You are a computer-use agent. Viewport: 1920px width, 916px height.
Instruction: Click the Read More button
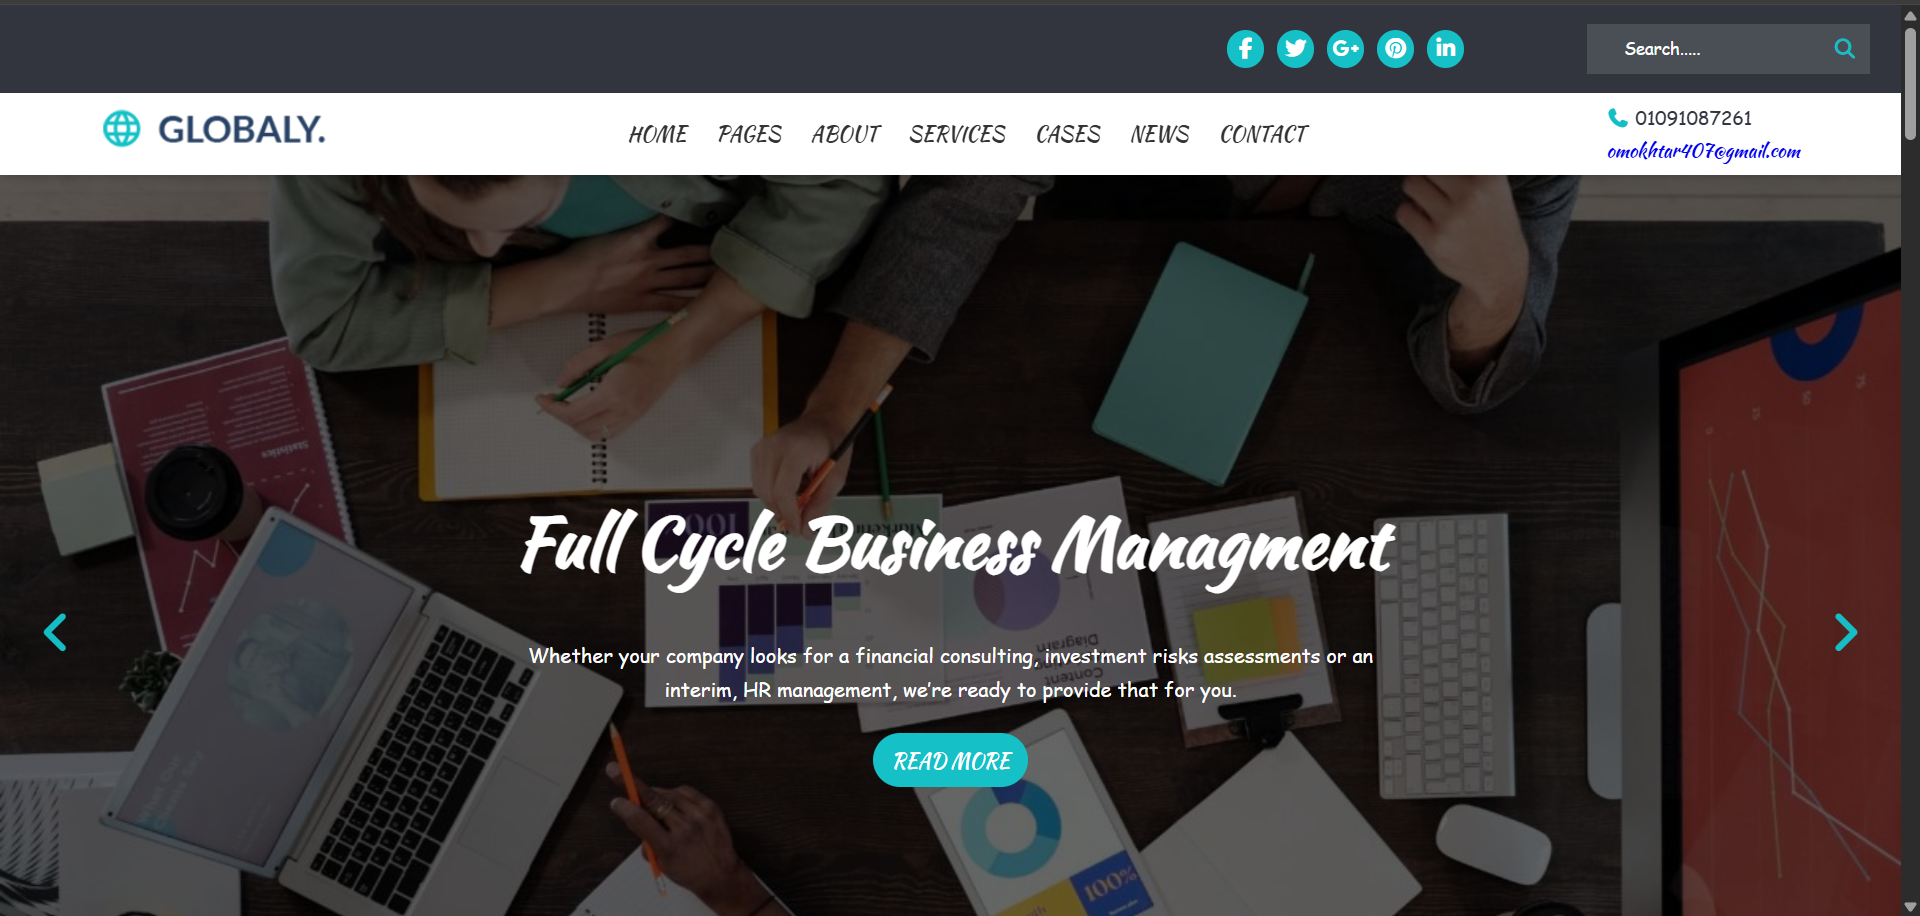click(x=950, y=760)
